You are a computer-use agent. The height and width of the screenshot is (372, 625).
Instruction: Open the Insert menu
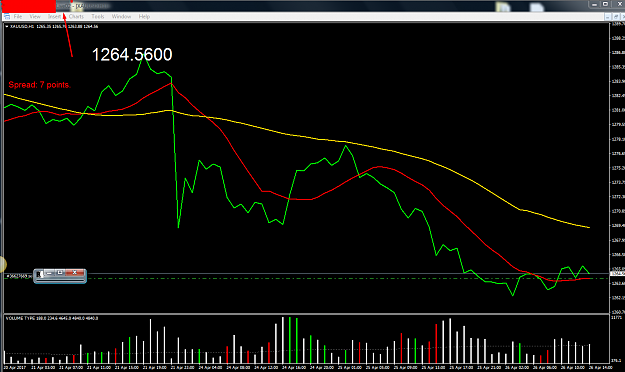[54, 17]
